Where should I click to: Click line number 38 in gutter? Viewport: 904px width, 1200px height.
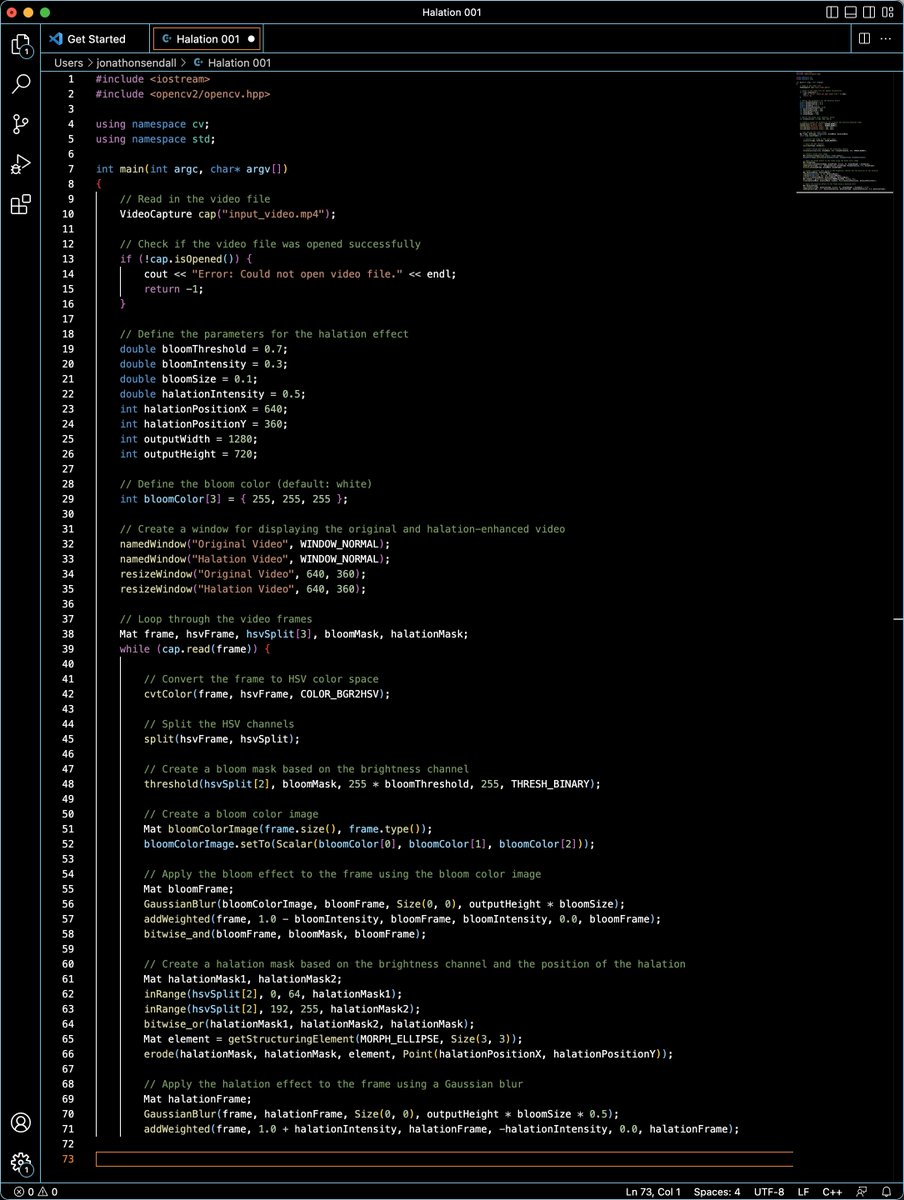[68, 634]
